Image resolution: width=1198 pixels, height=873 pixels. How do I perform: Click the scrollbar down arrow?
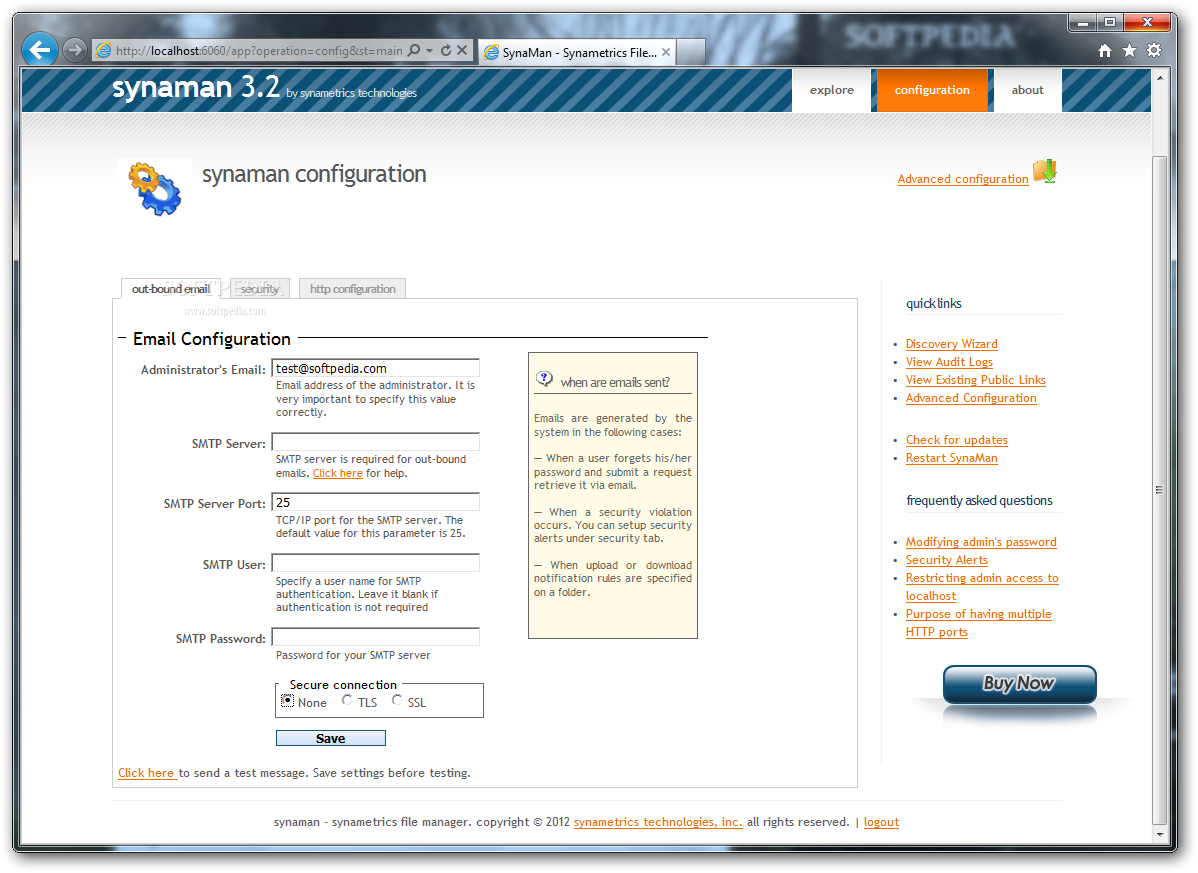pos(1159,836)
